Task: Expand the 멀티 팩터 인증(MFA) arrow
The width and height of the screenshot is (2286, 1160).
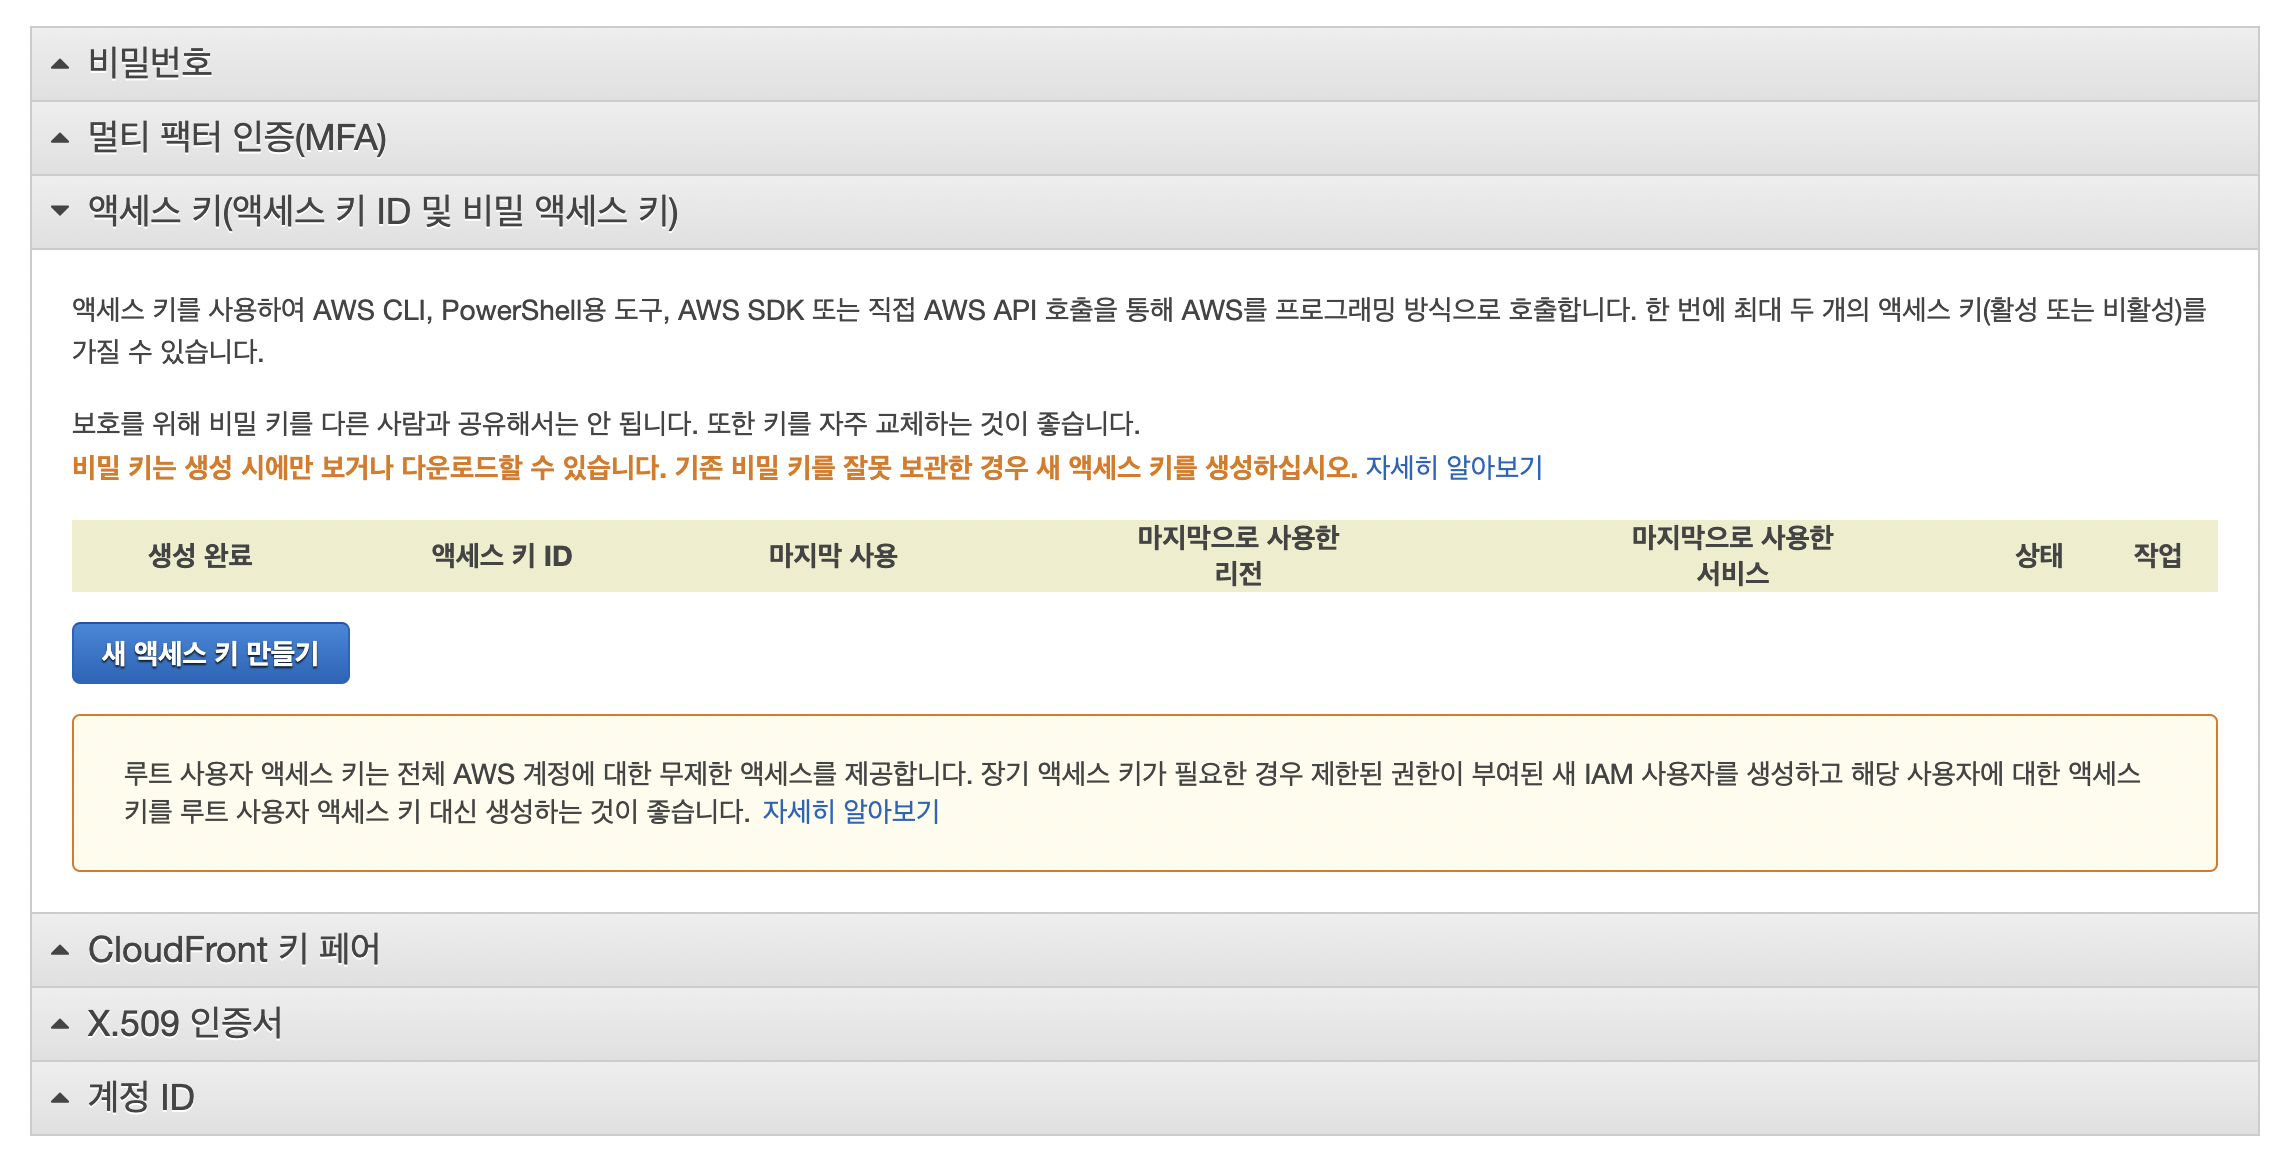Action: tap(60, 138)
